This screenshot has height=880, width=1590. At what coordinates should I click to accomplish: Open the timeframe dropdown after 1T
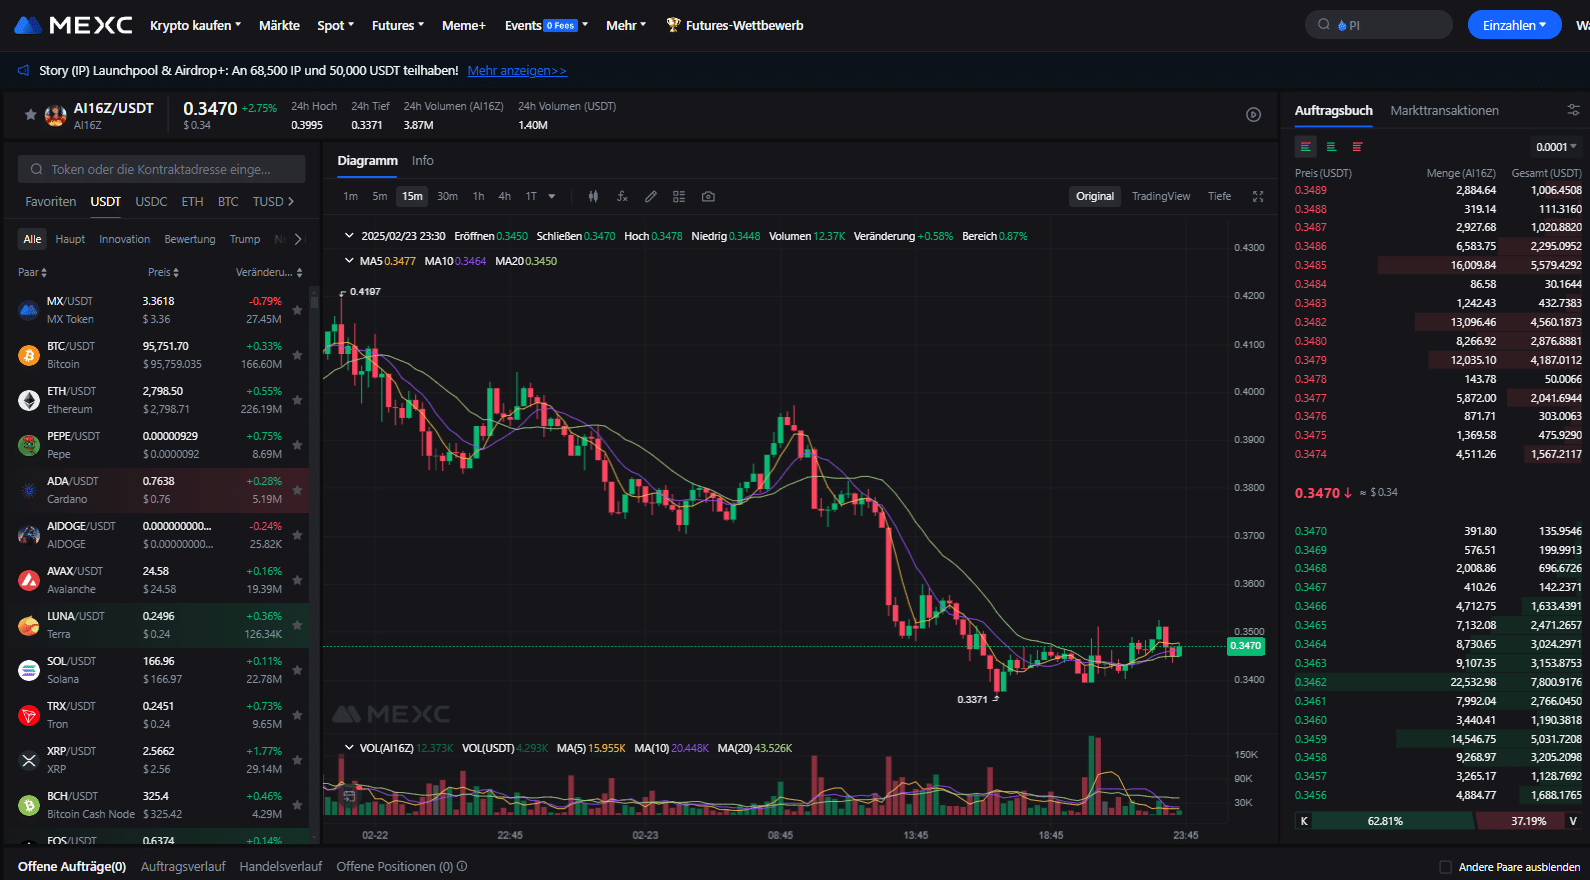pos(552,196)
